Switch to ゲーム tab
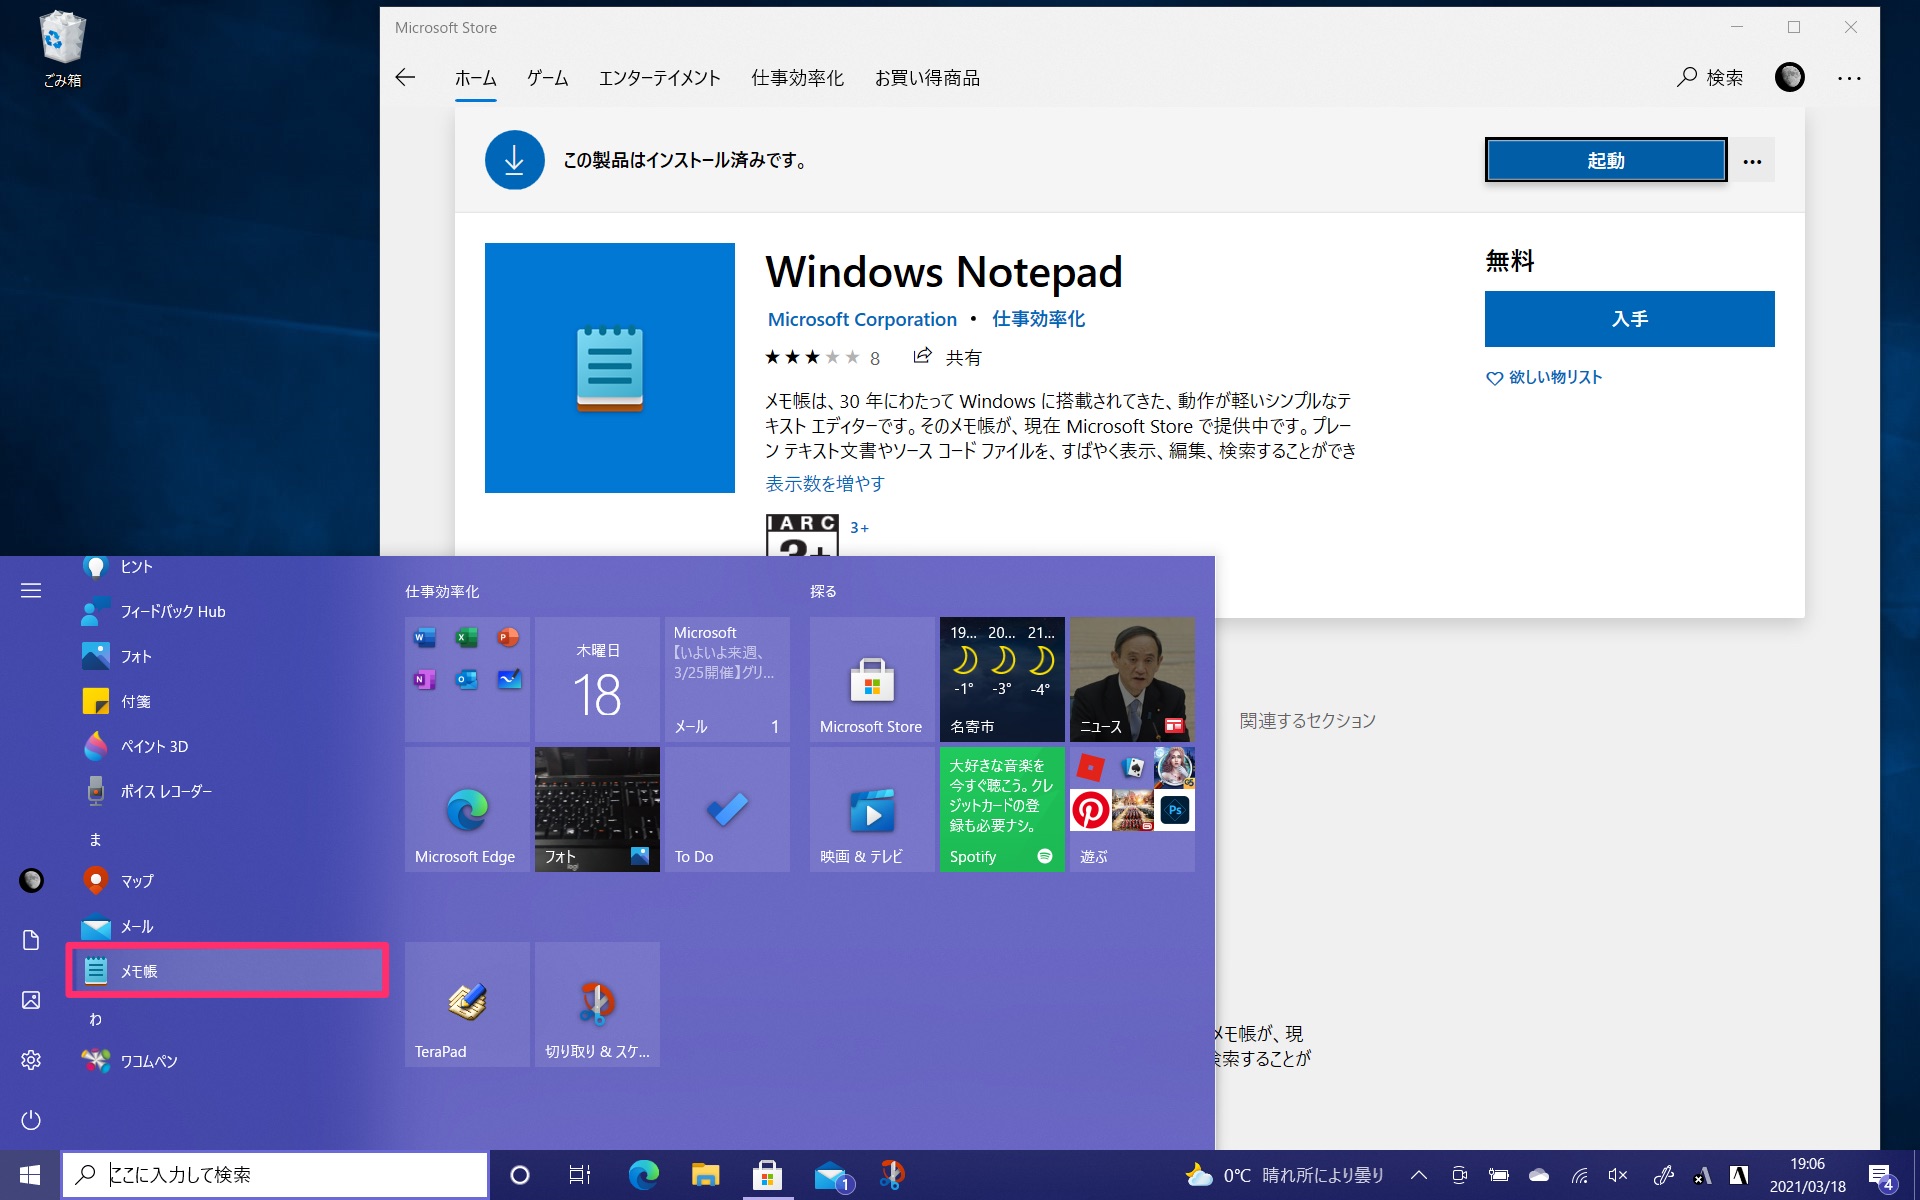This screenshot has height=1200, width=1920. (x=548, y=78)
